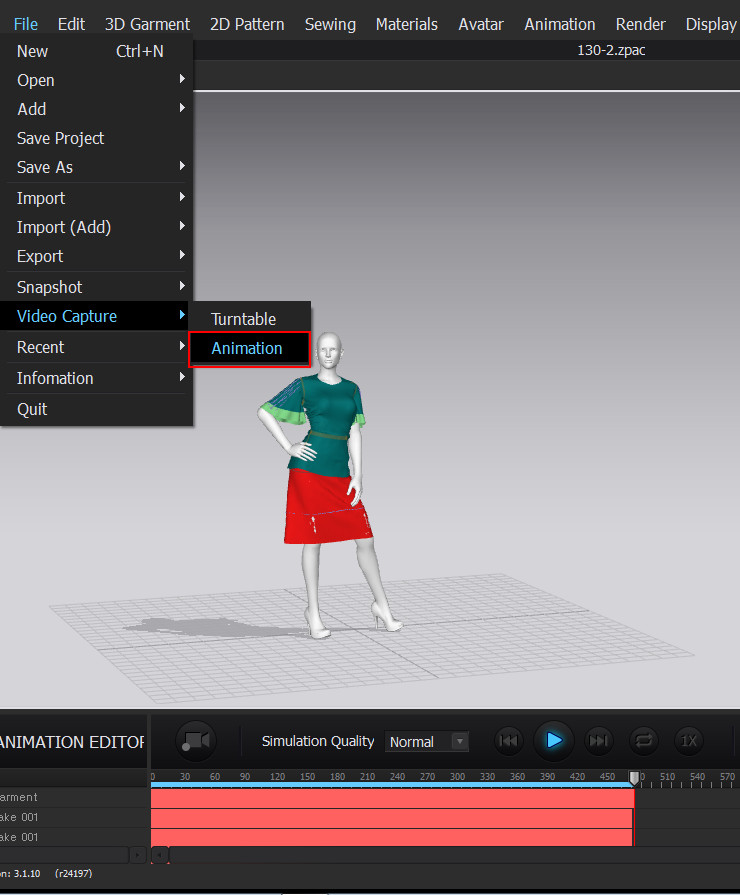
Task: Toggle the loop playback button
Action: 643,741
